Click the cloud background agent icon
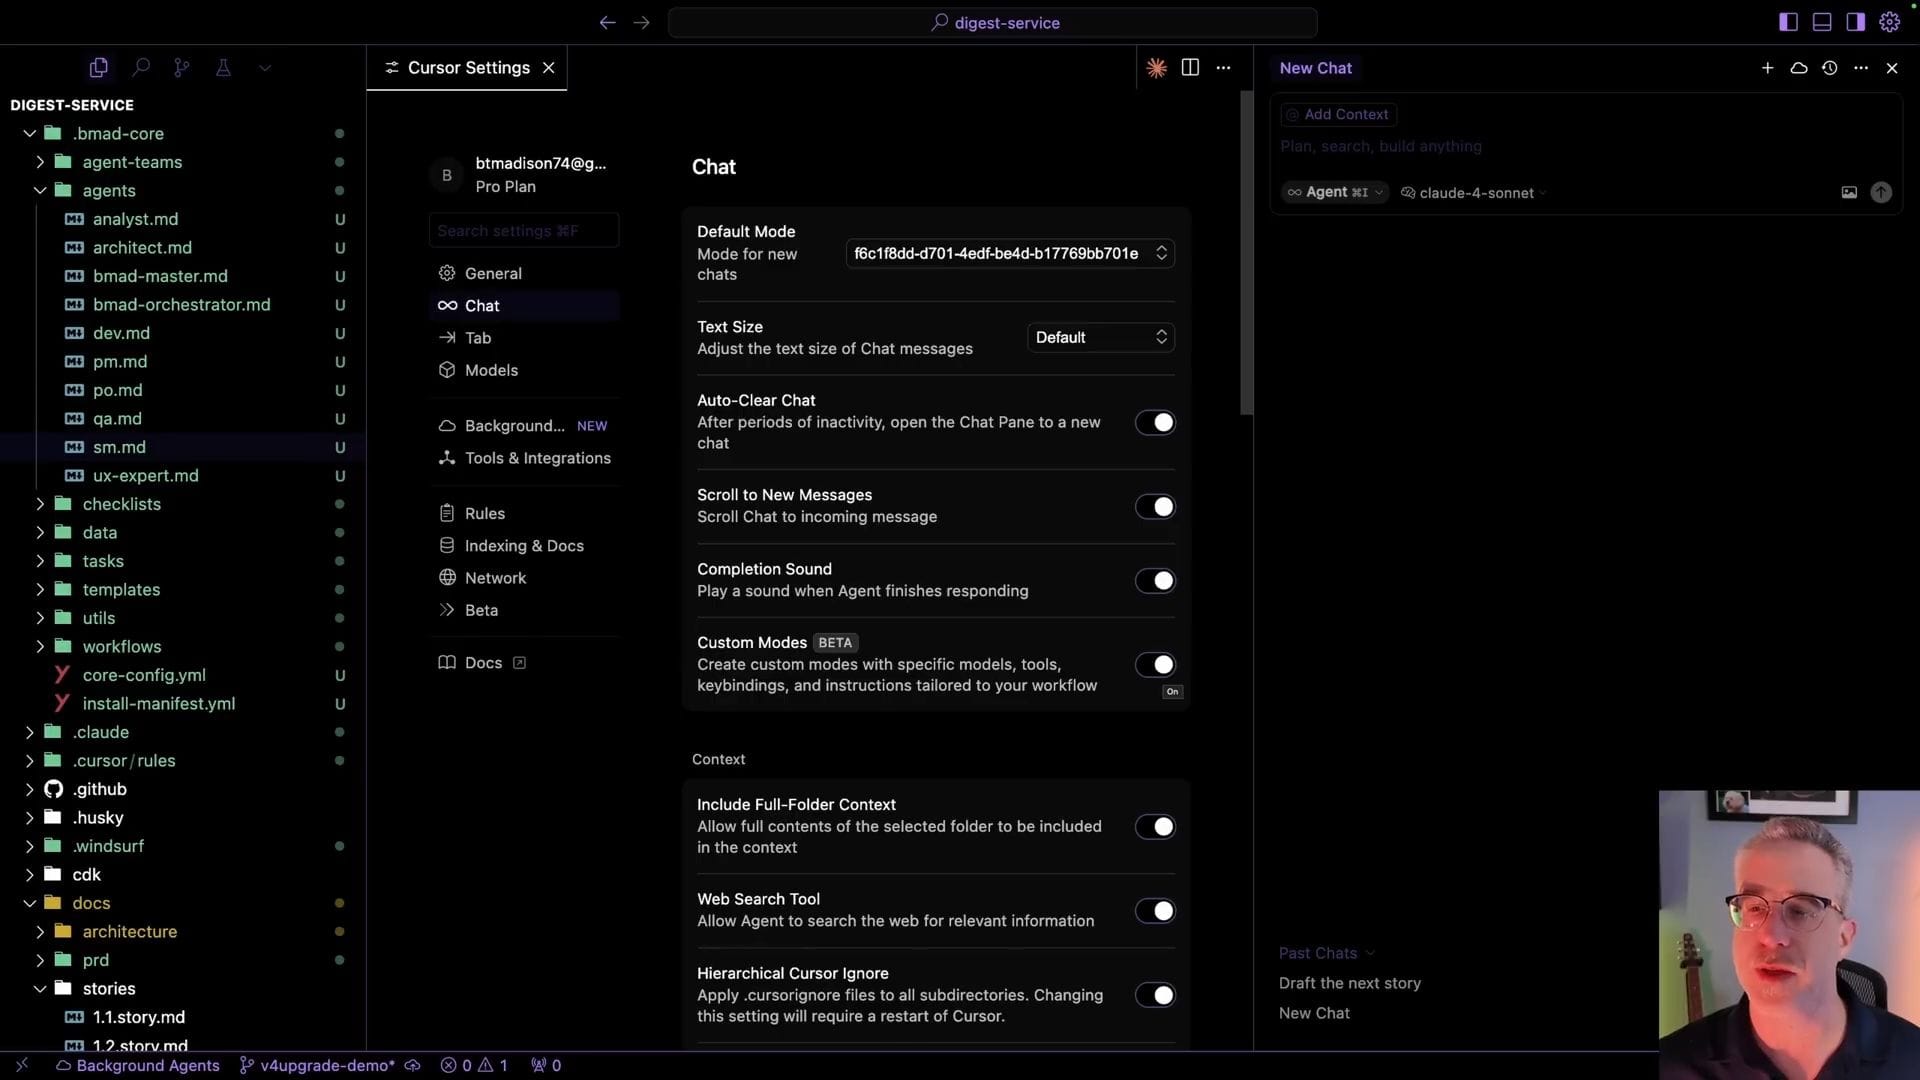 coord(1798,68)
